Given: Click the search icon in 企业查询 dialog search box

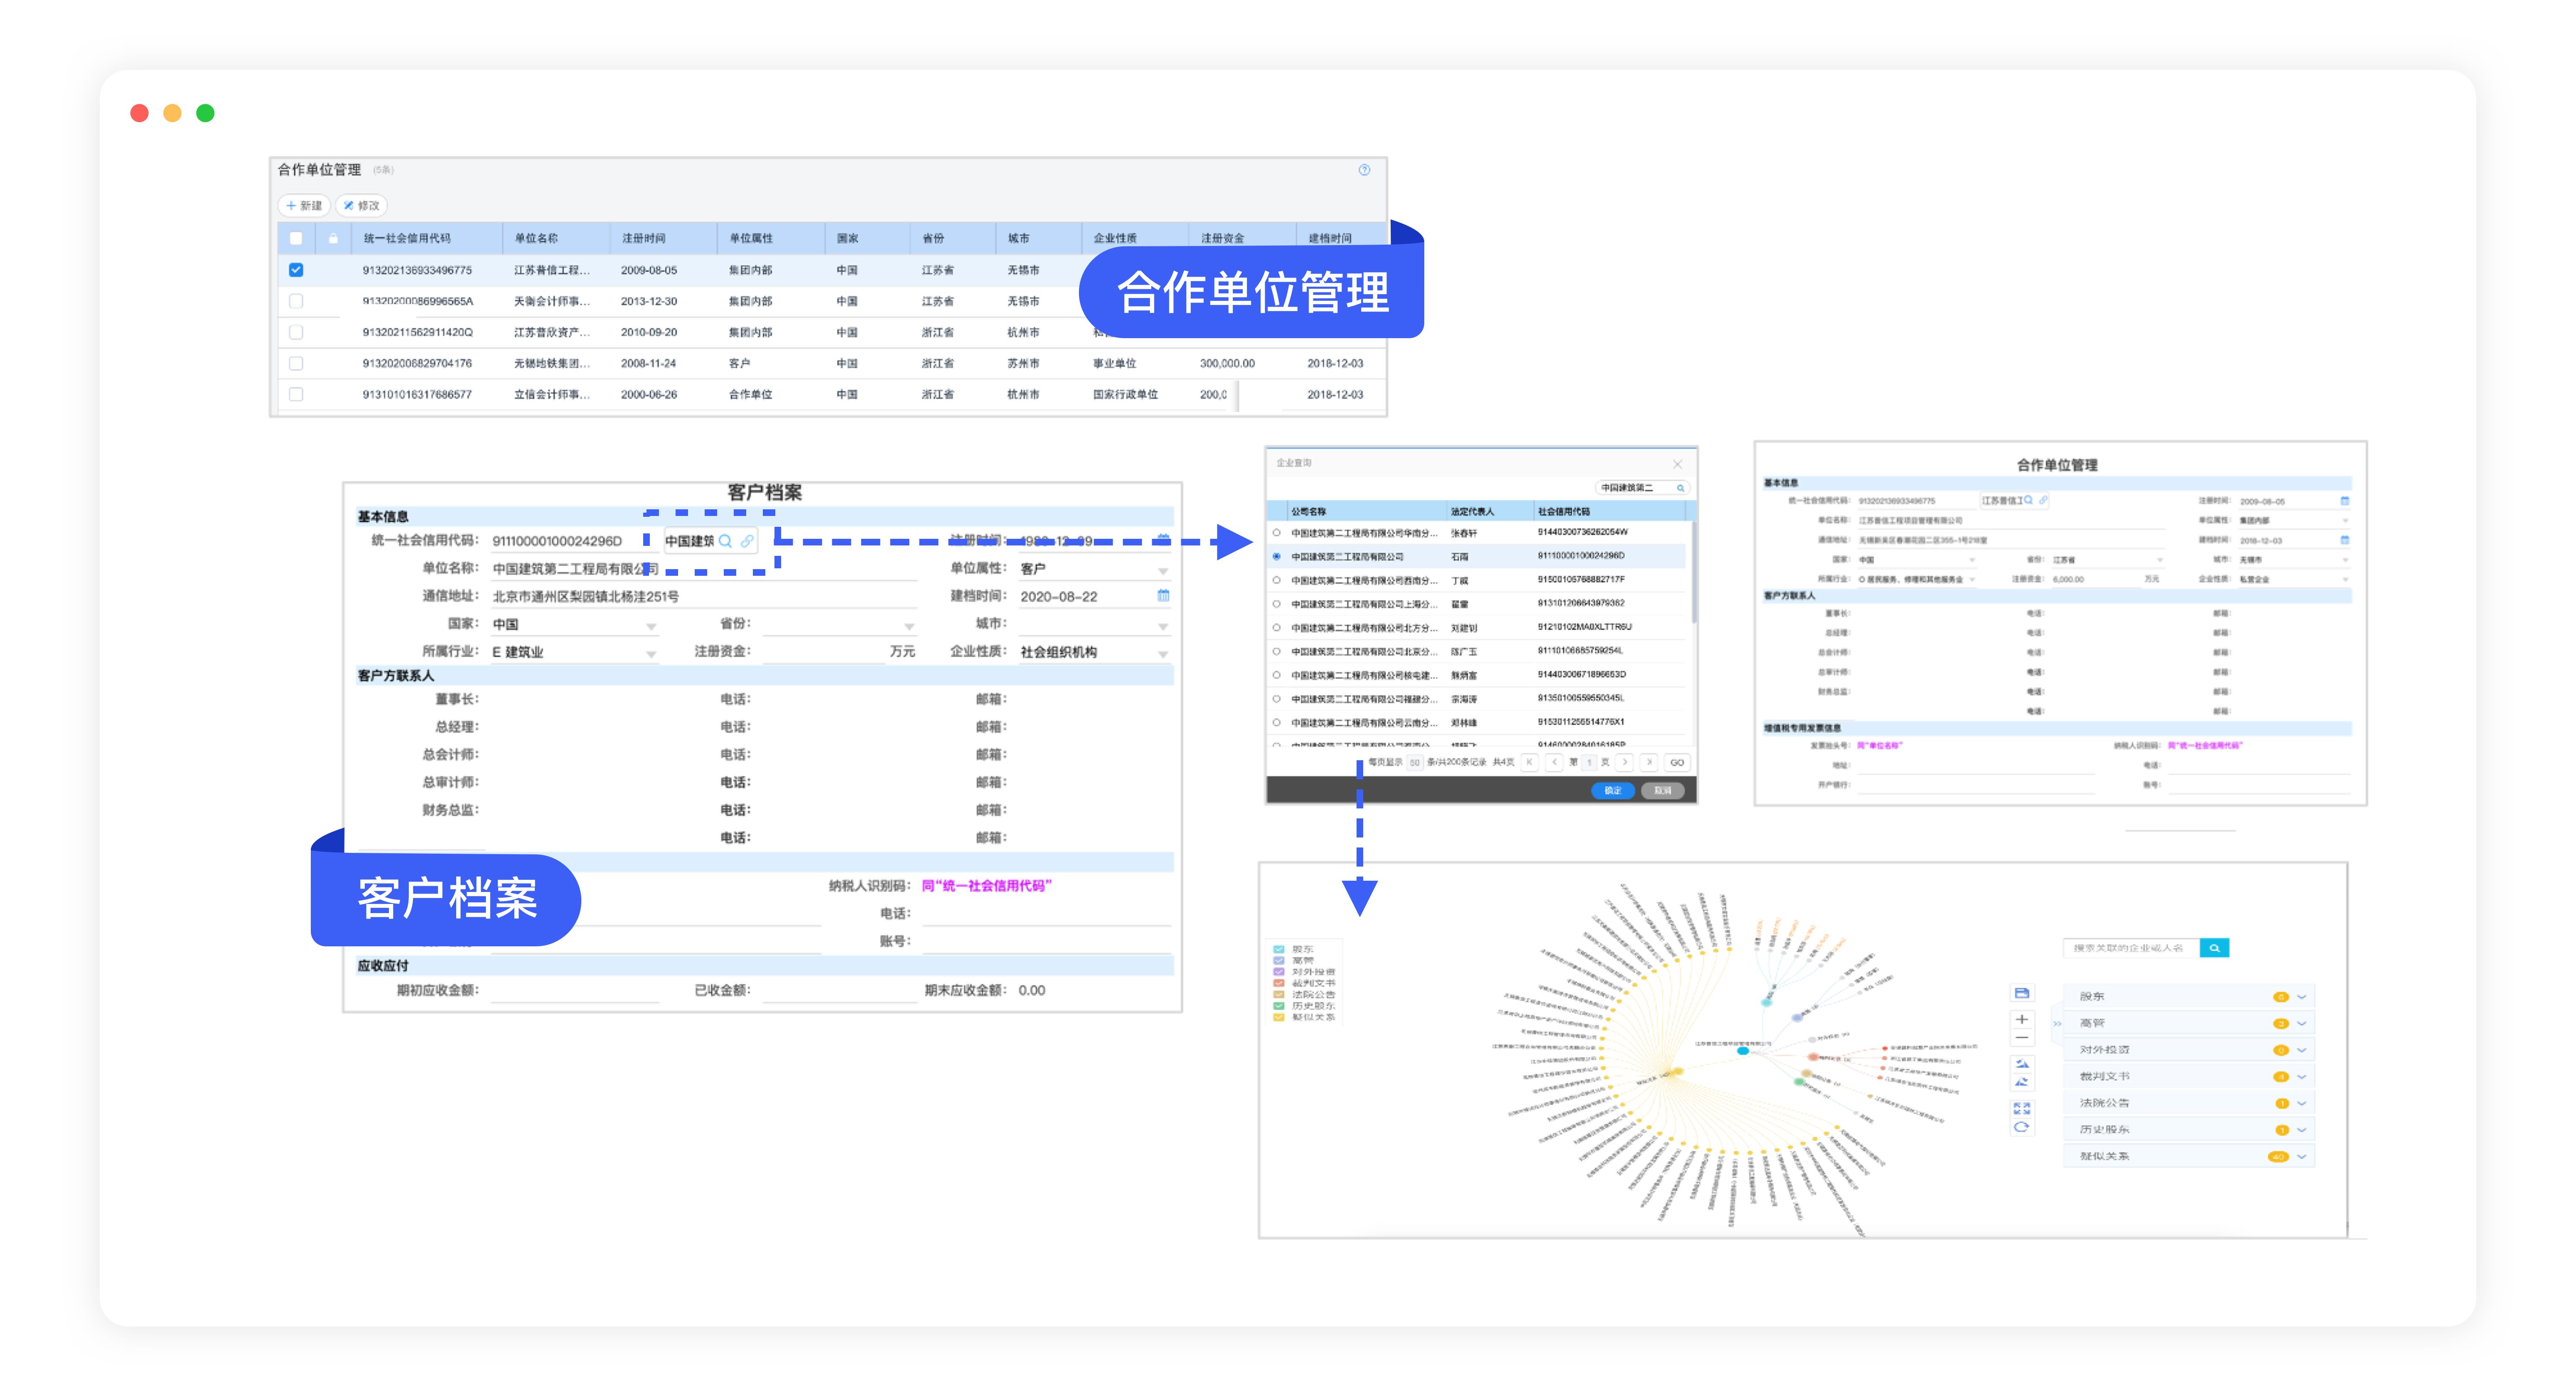Looking at the screenshot, I should 1681,488.
